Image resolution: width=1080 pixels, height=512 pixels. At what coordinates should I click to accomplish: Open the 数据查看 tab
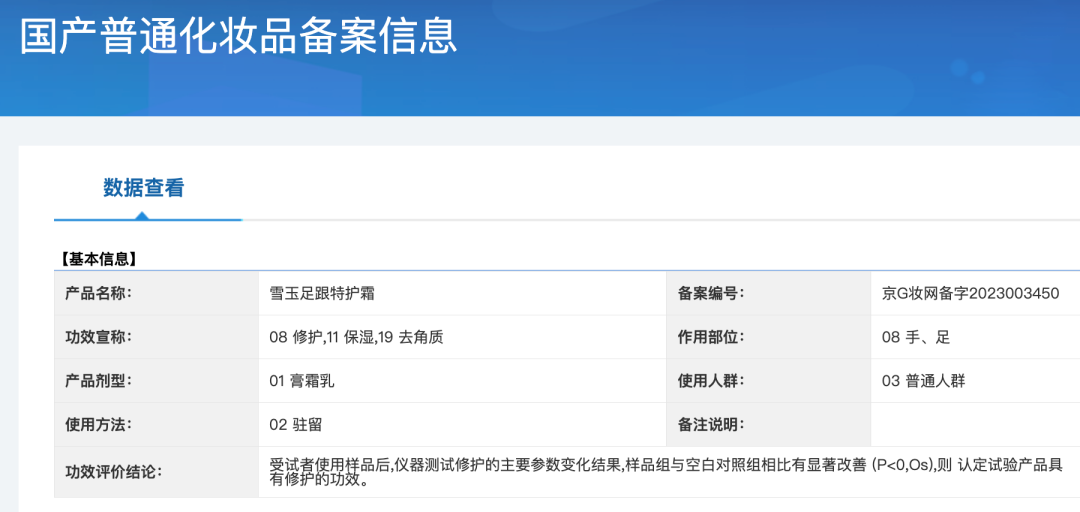click(x=144, y=187)
